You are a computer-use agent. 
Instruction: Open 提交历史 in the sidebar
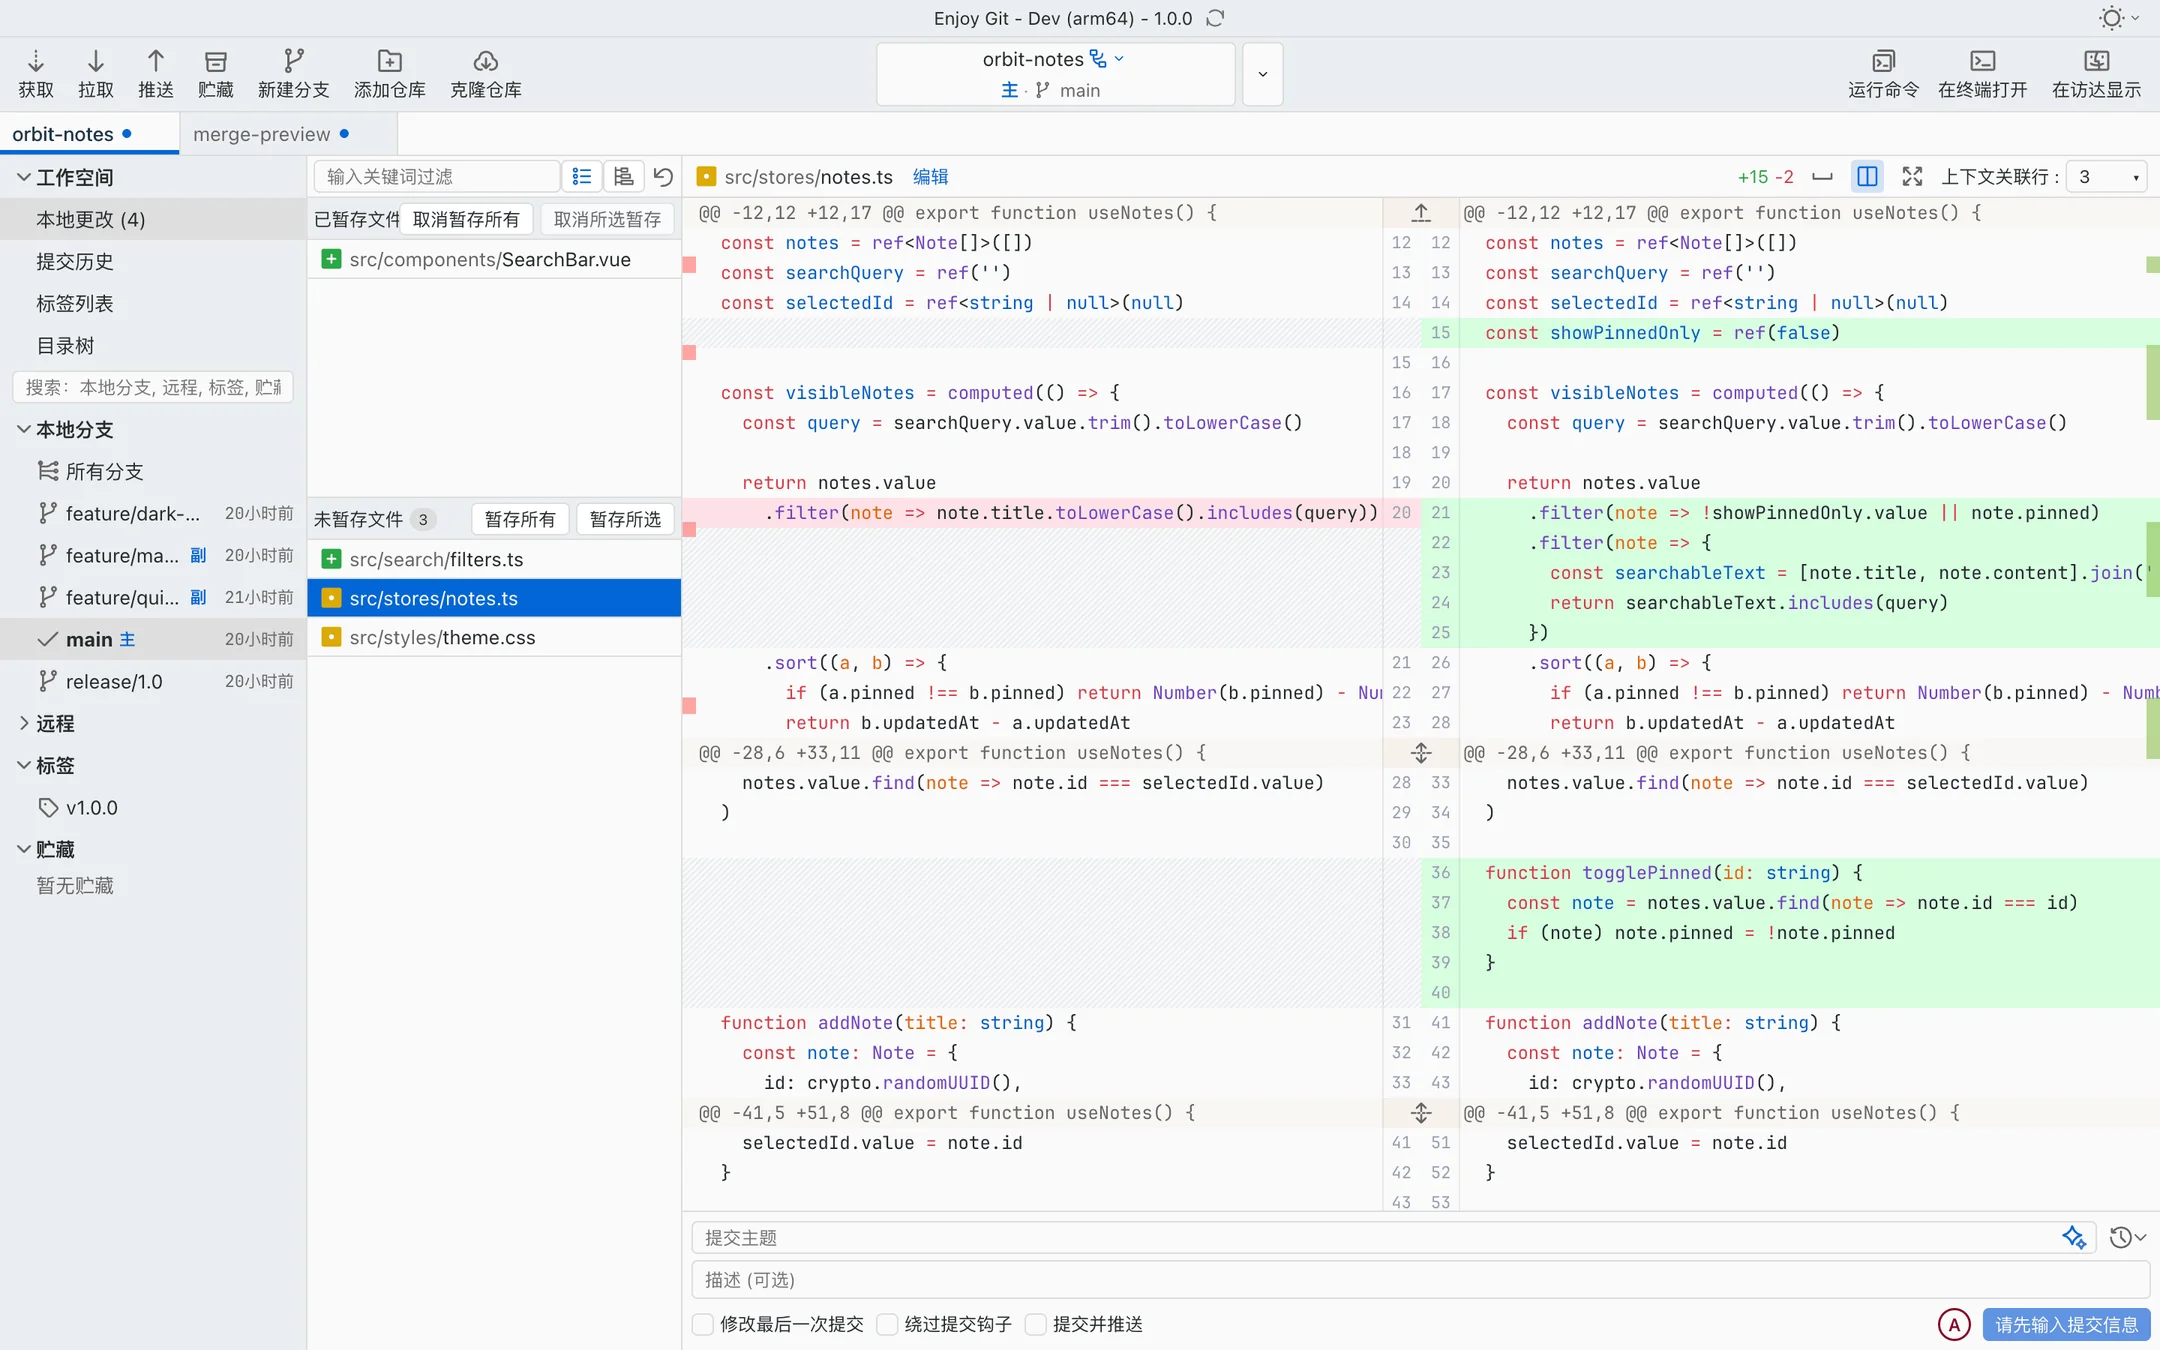coord(75,261)
